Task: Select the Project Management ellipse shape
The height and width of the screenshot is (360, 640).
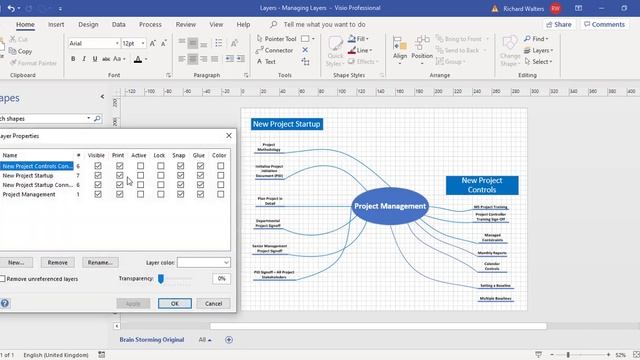Action: pyautogui.click(x=390, y=206)
